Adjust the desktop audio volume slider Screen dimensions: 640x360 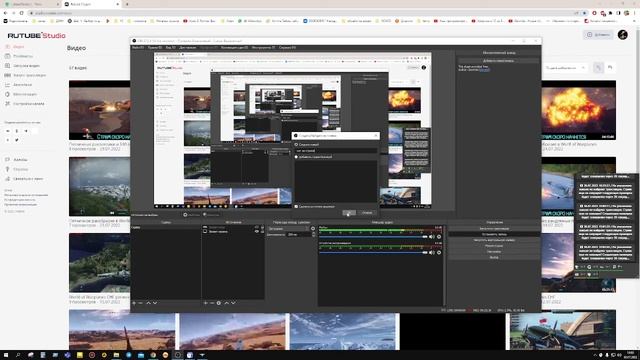pos(373,253)
